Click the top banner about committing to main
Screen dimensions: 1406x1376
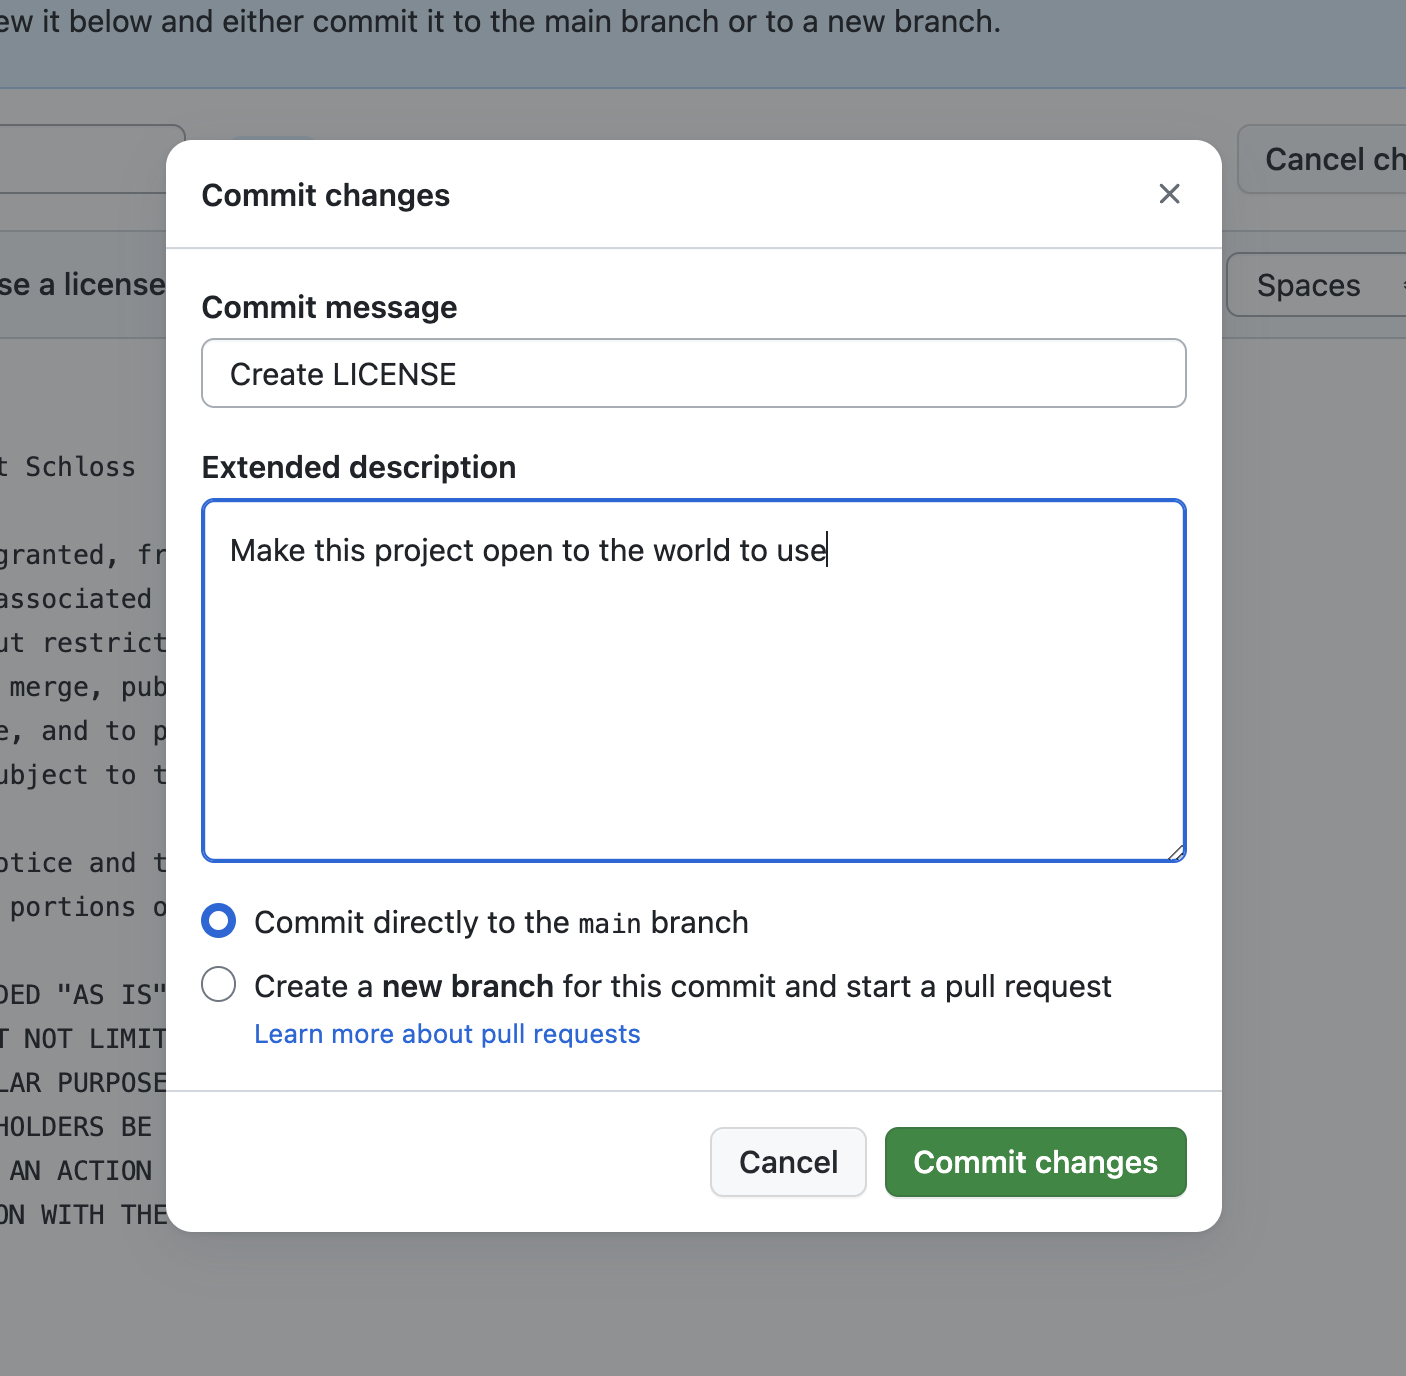coord(500,22)
